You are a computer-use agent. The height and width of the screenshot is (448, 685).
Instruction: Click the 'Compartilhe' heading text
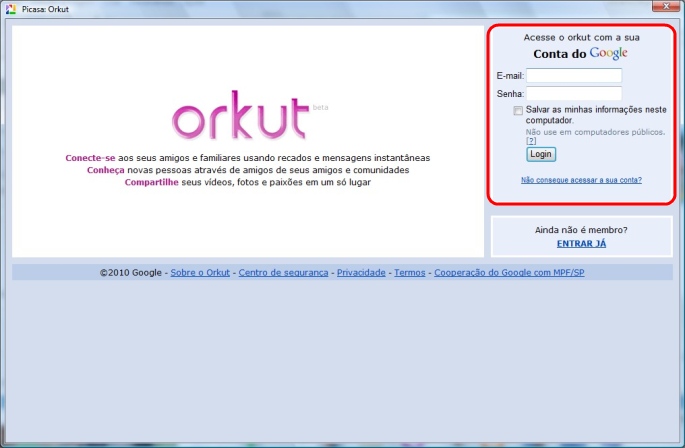(x=151, y=182)
